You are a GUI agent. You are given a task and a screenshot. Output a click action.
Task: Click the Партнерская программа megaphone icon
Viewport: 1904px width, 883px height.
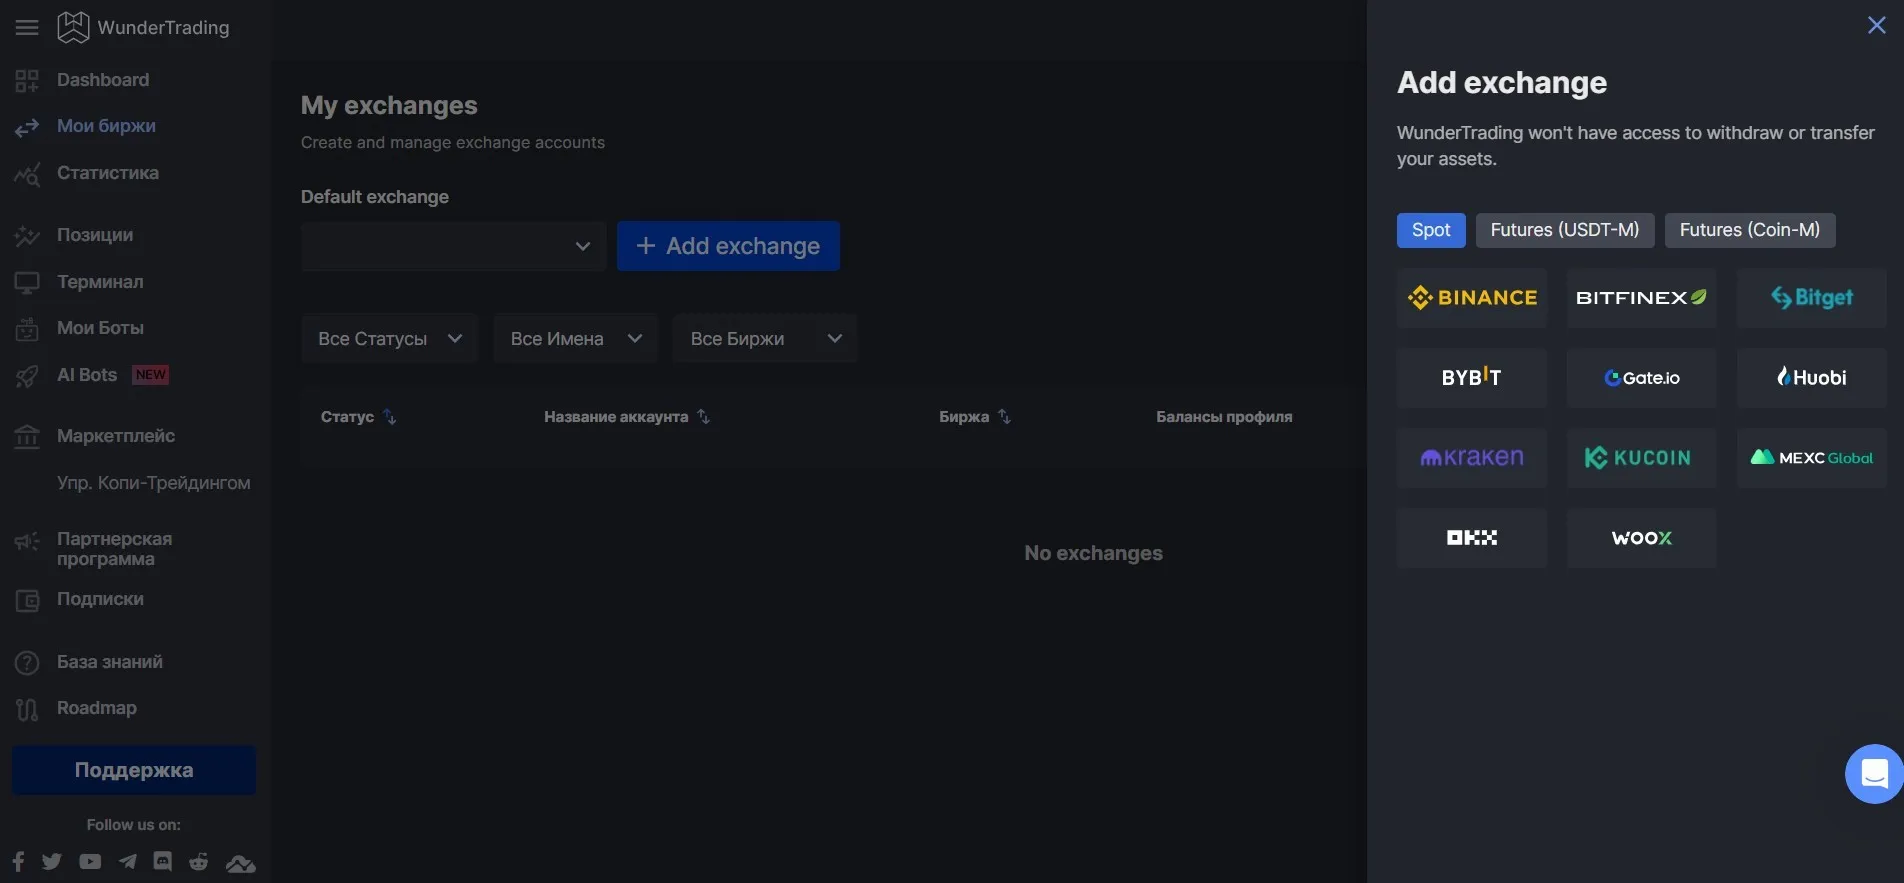[27, 542]
